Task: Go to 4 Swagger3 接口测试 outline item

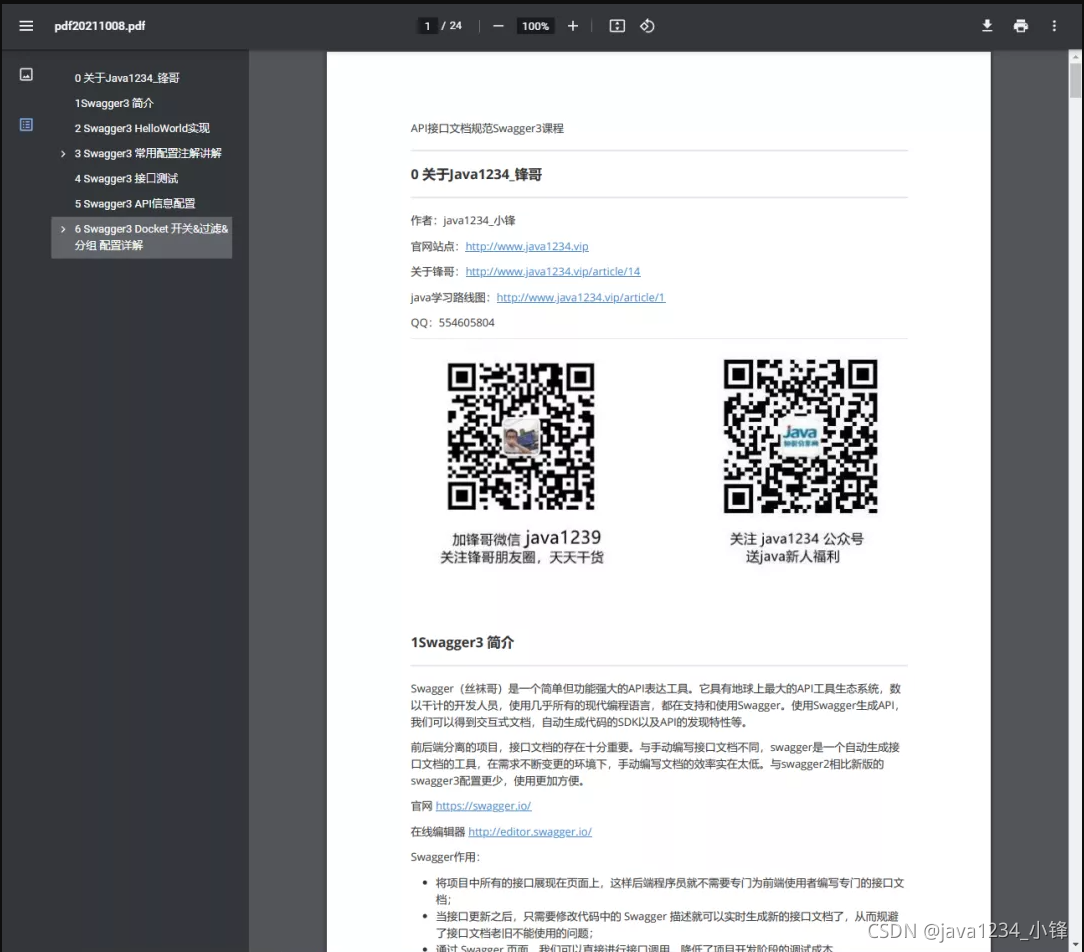Action: (127, 178)
